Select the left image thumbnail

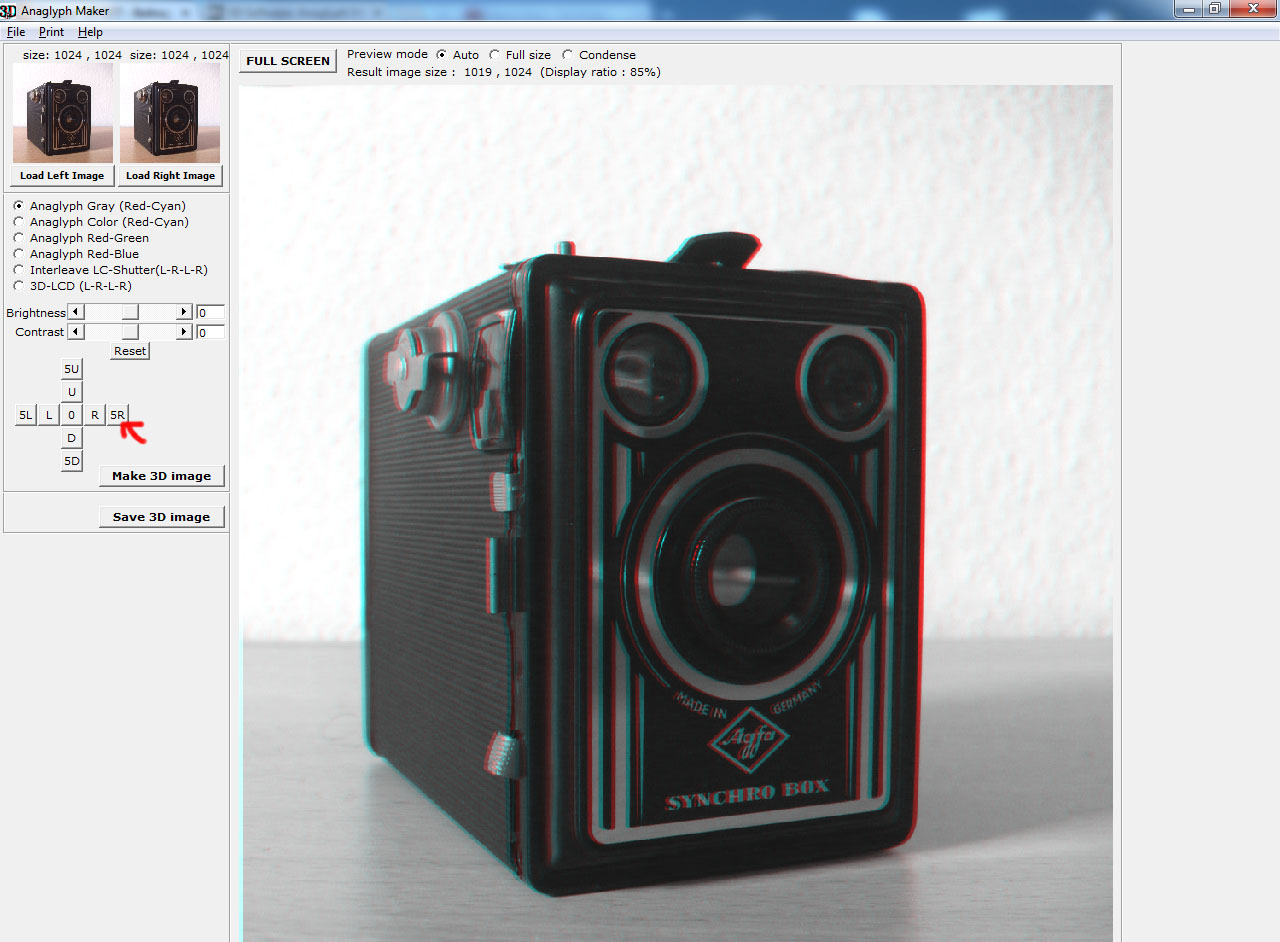63,113
